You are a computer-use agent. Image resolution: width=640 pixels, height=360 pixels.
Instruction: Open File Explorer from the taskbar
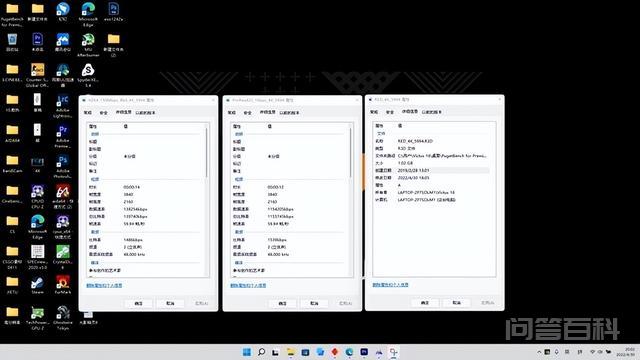[291, 352]
